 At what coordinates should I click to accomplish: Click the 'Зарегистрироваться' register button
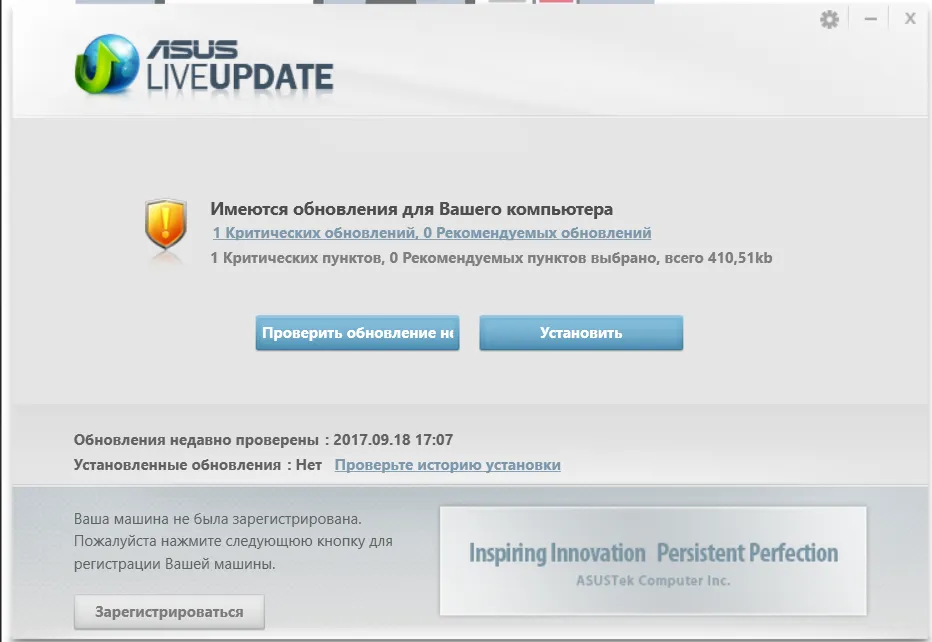tap(169, 612)
